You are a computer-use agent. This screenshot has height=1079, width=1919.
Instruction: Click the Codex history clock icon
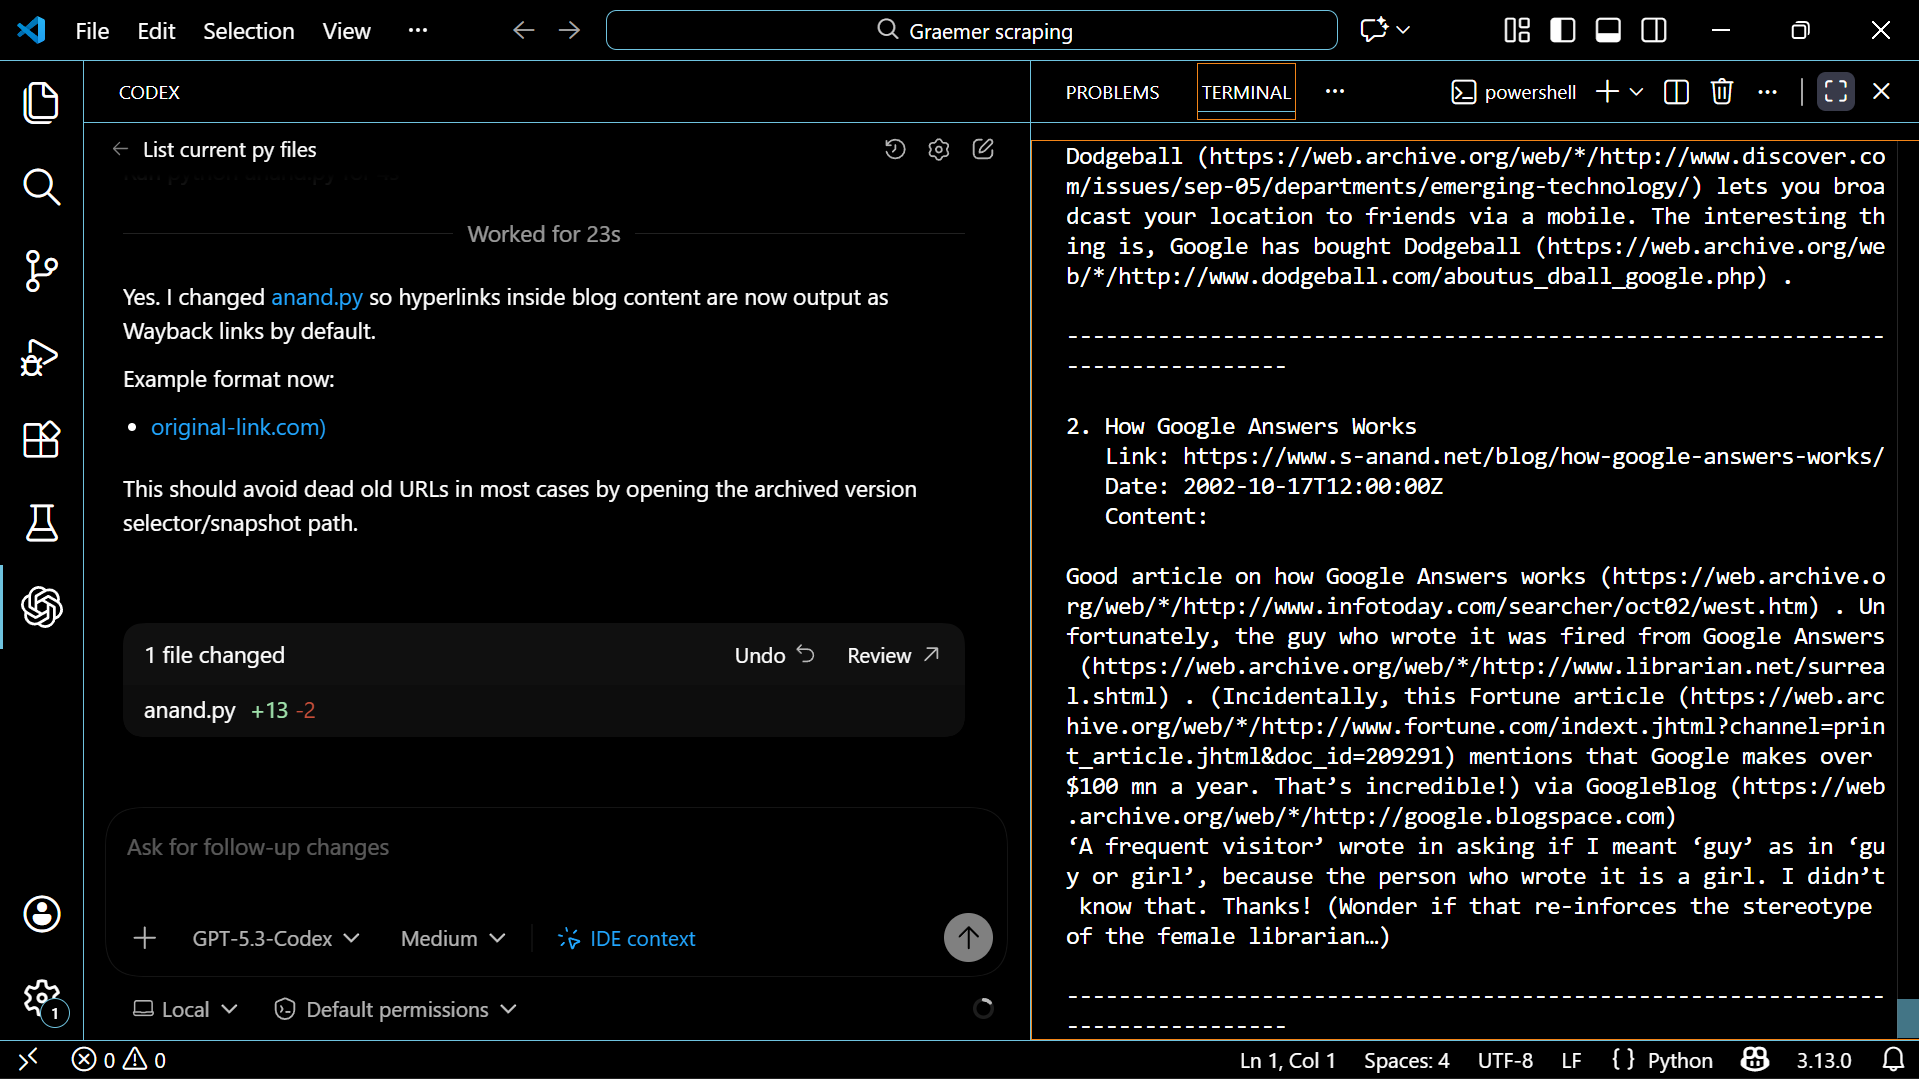coord(895,149)
